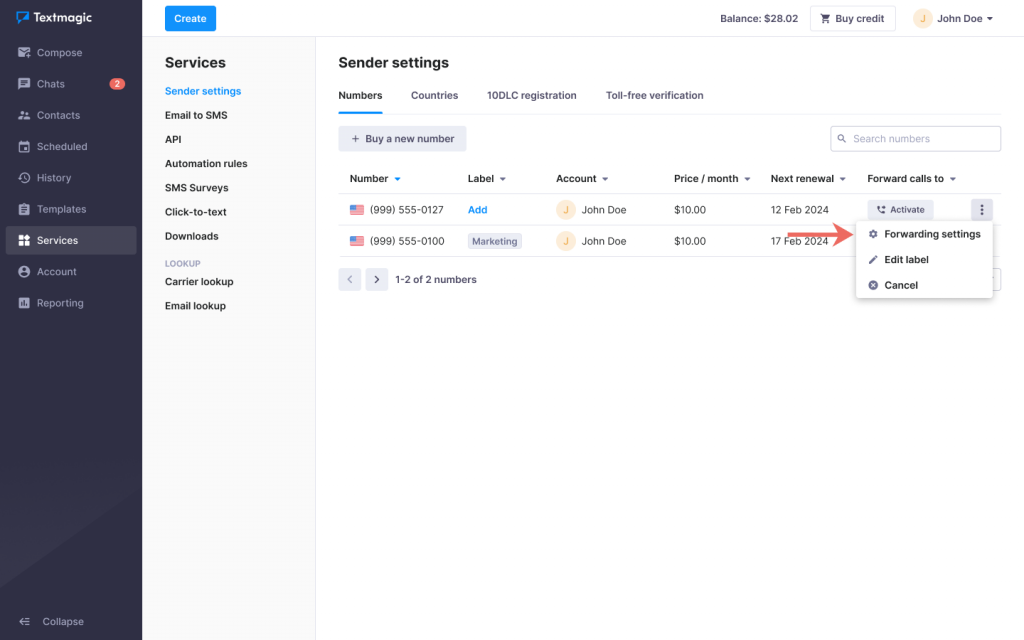Open the John Doe account dropdown
This screenshot has width=1024, height=640.
pyautogui.click(x=953, y=18)
